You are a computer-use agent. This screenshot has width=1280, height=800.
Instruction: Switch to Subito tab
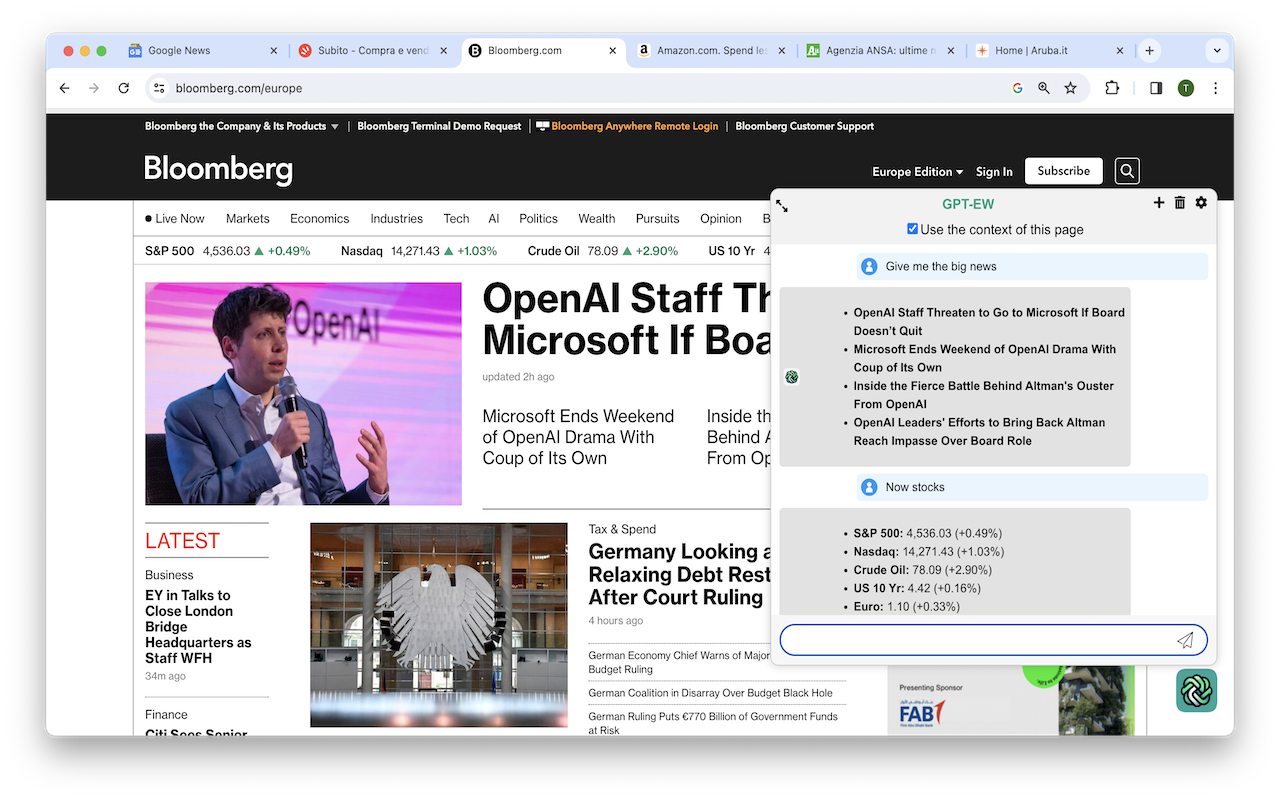pos(375,50)
